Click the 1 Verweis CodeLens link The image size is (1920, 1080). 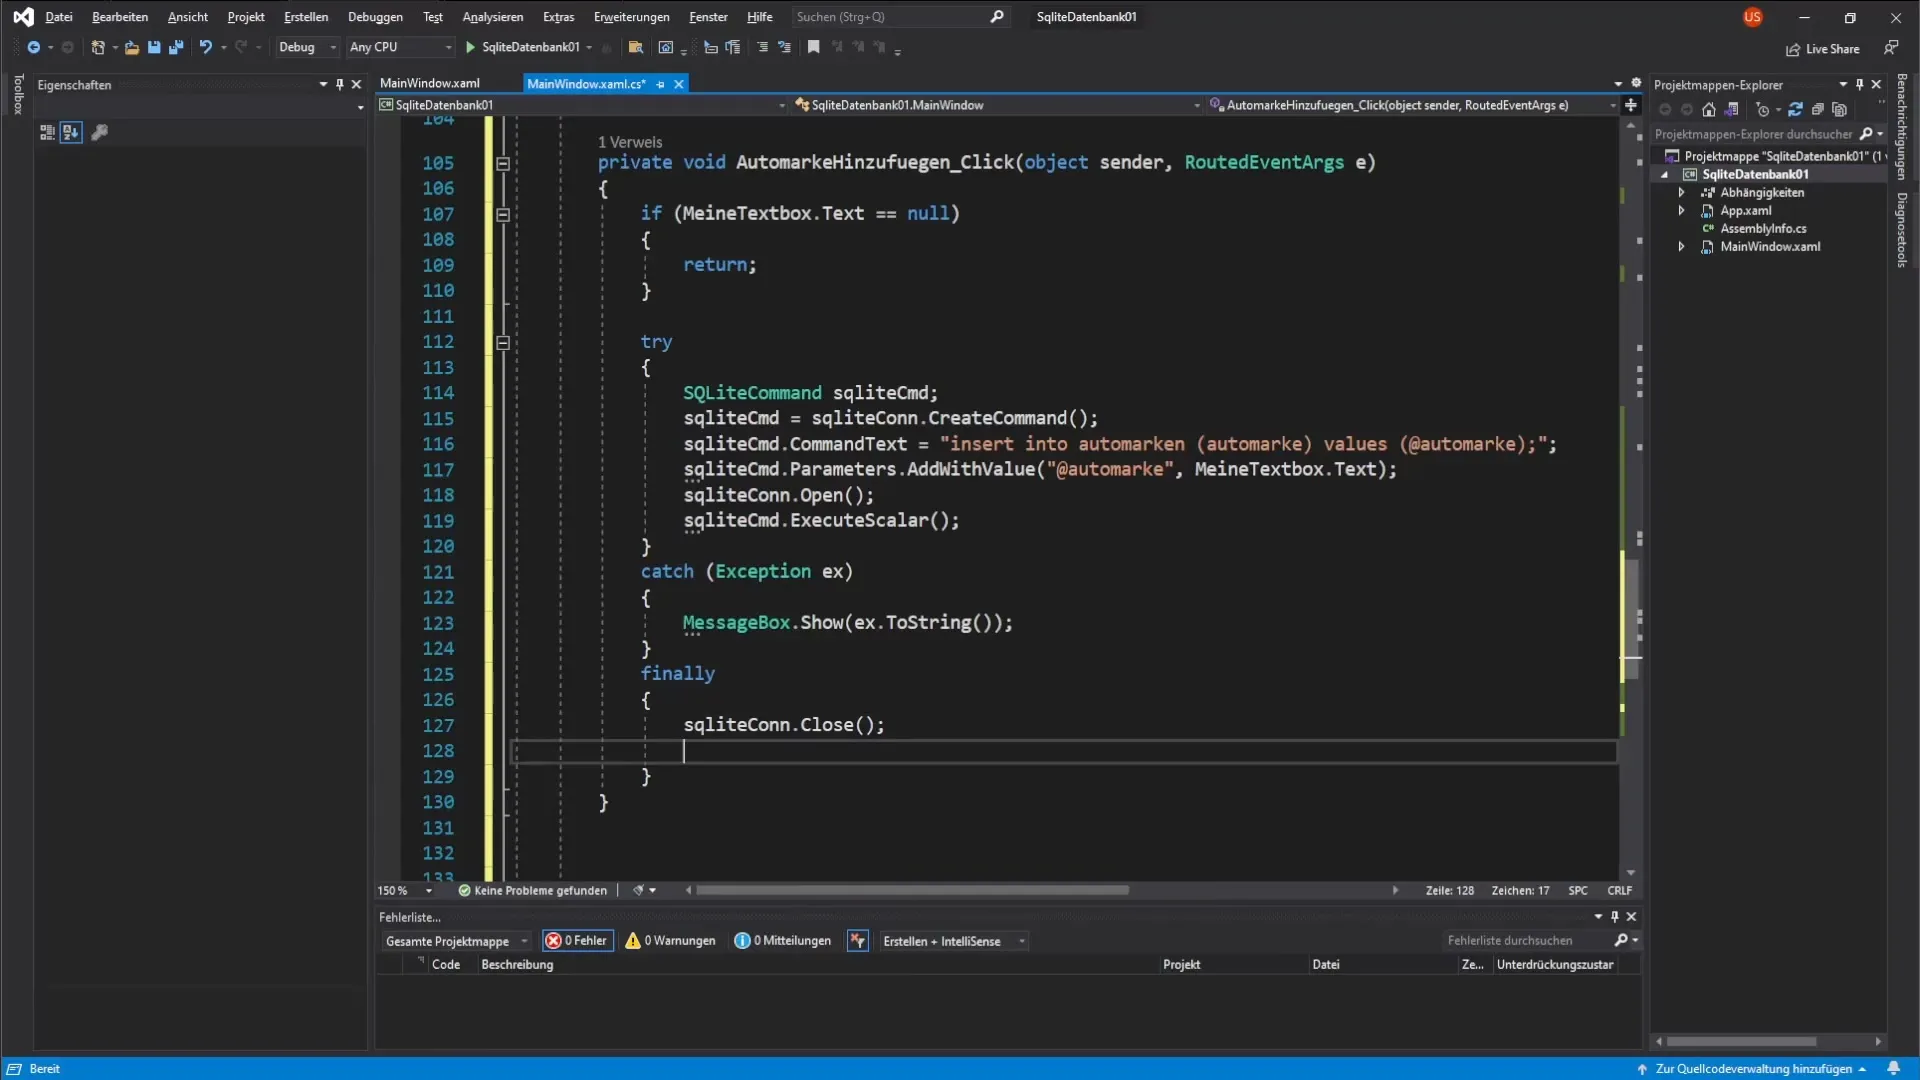tap(630, 142)
